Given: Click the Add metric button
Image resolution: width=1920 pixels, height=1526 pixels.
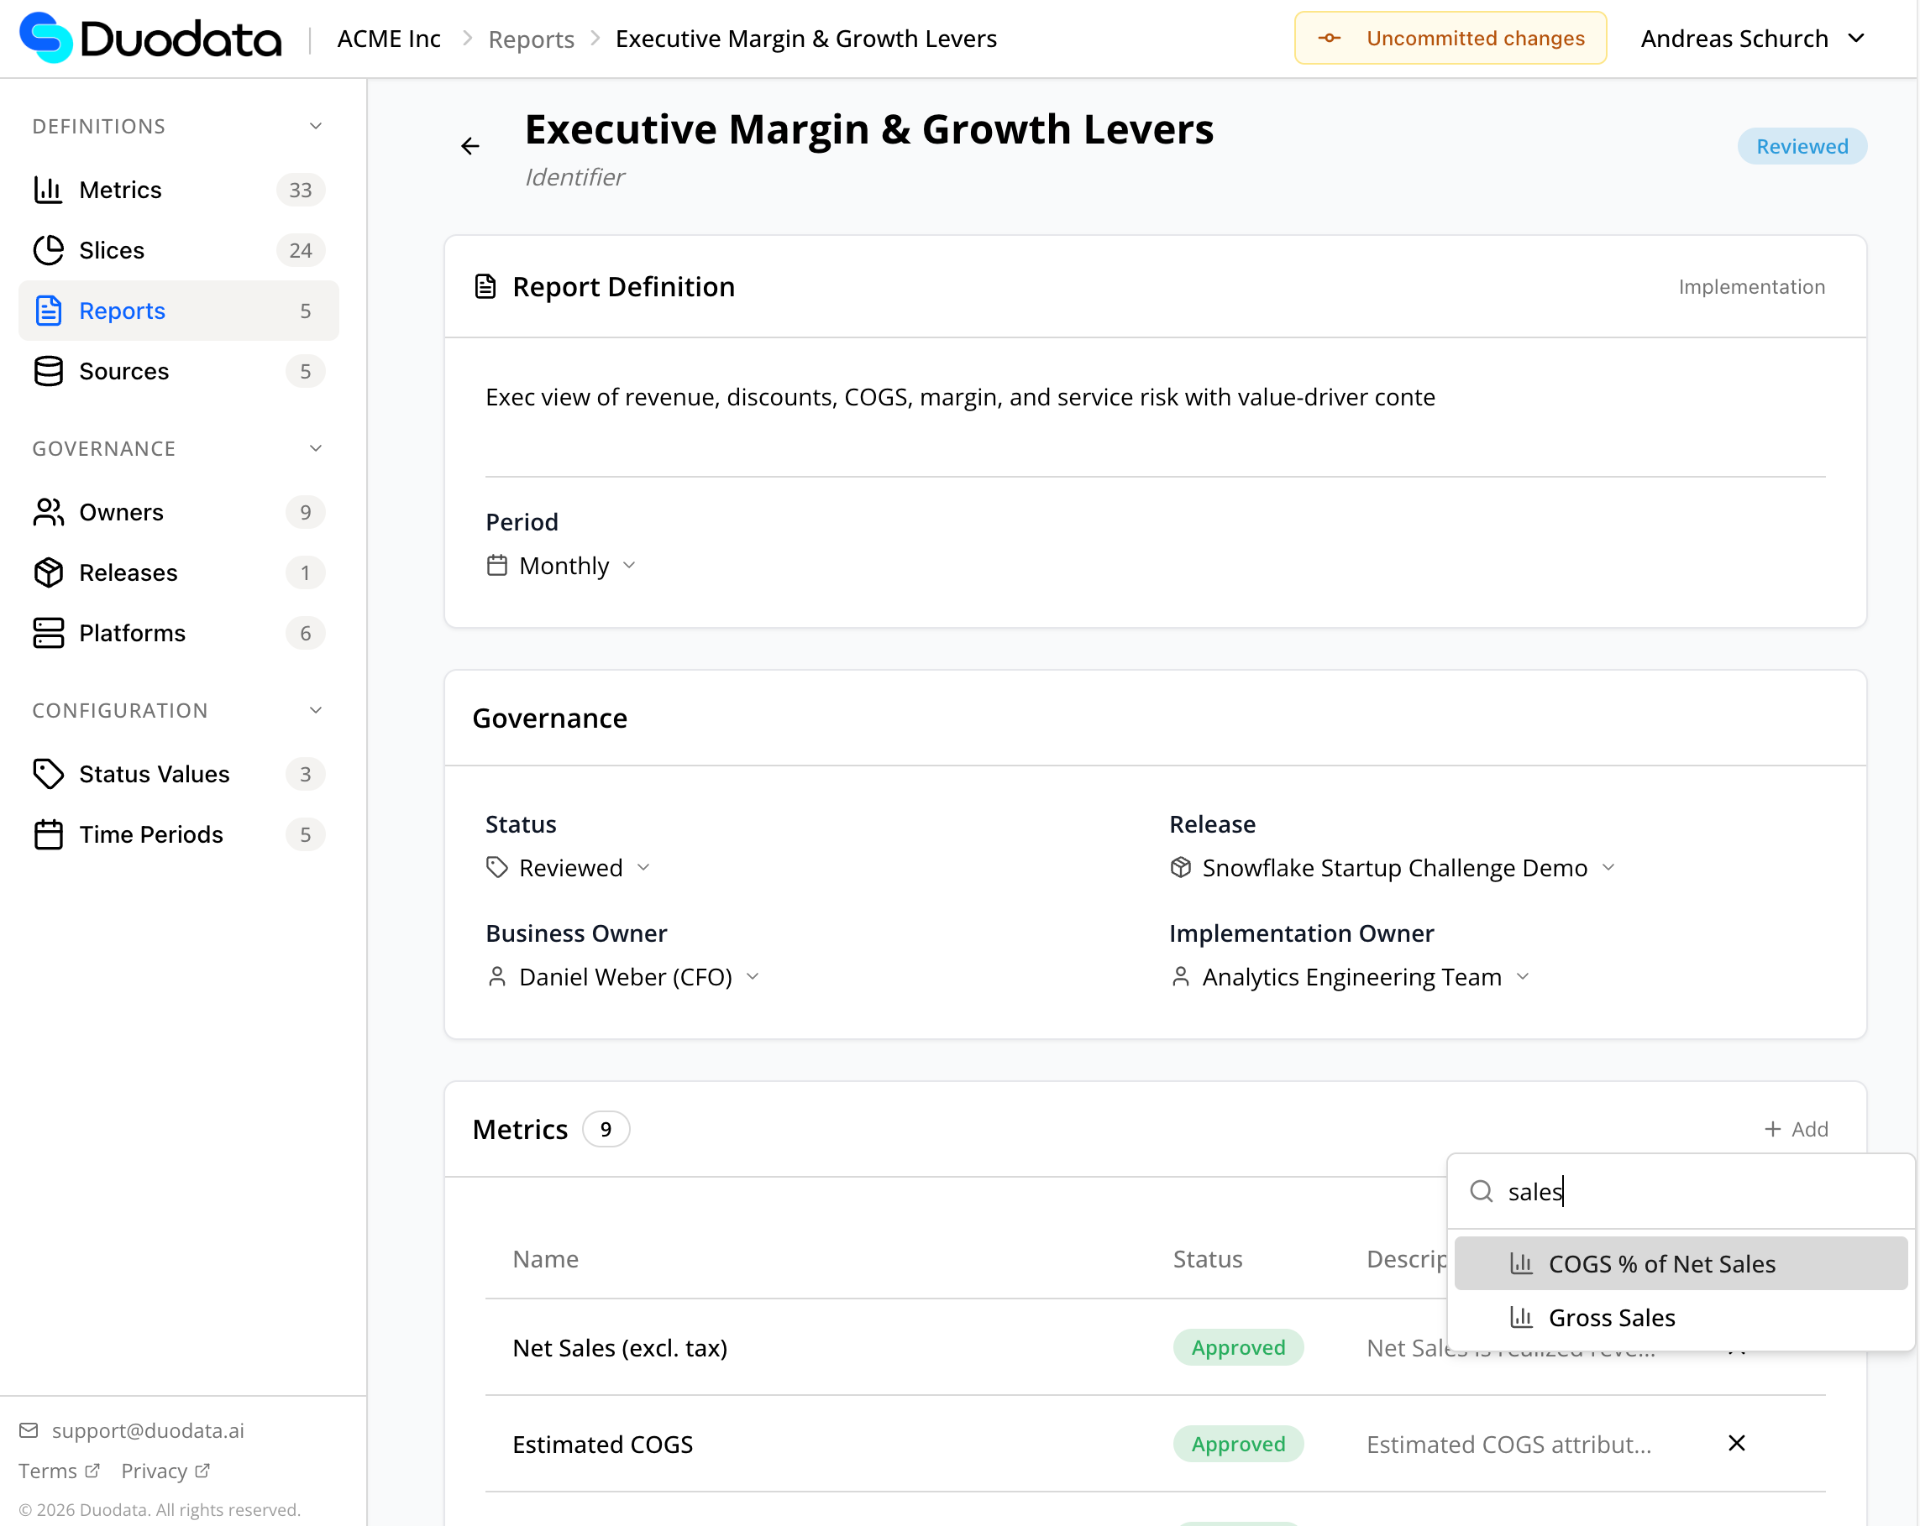Looking at the screenshot, I should pos(1796,1129).
